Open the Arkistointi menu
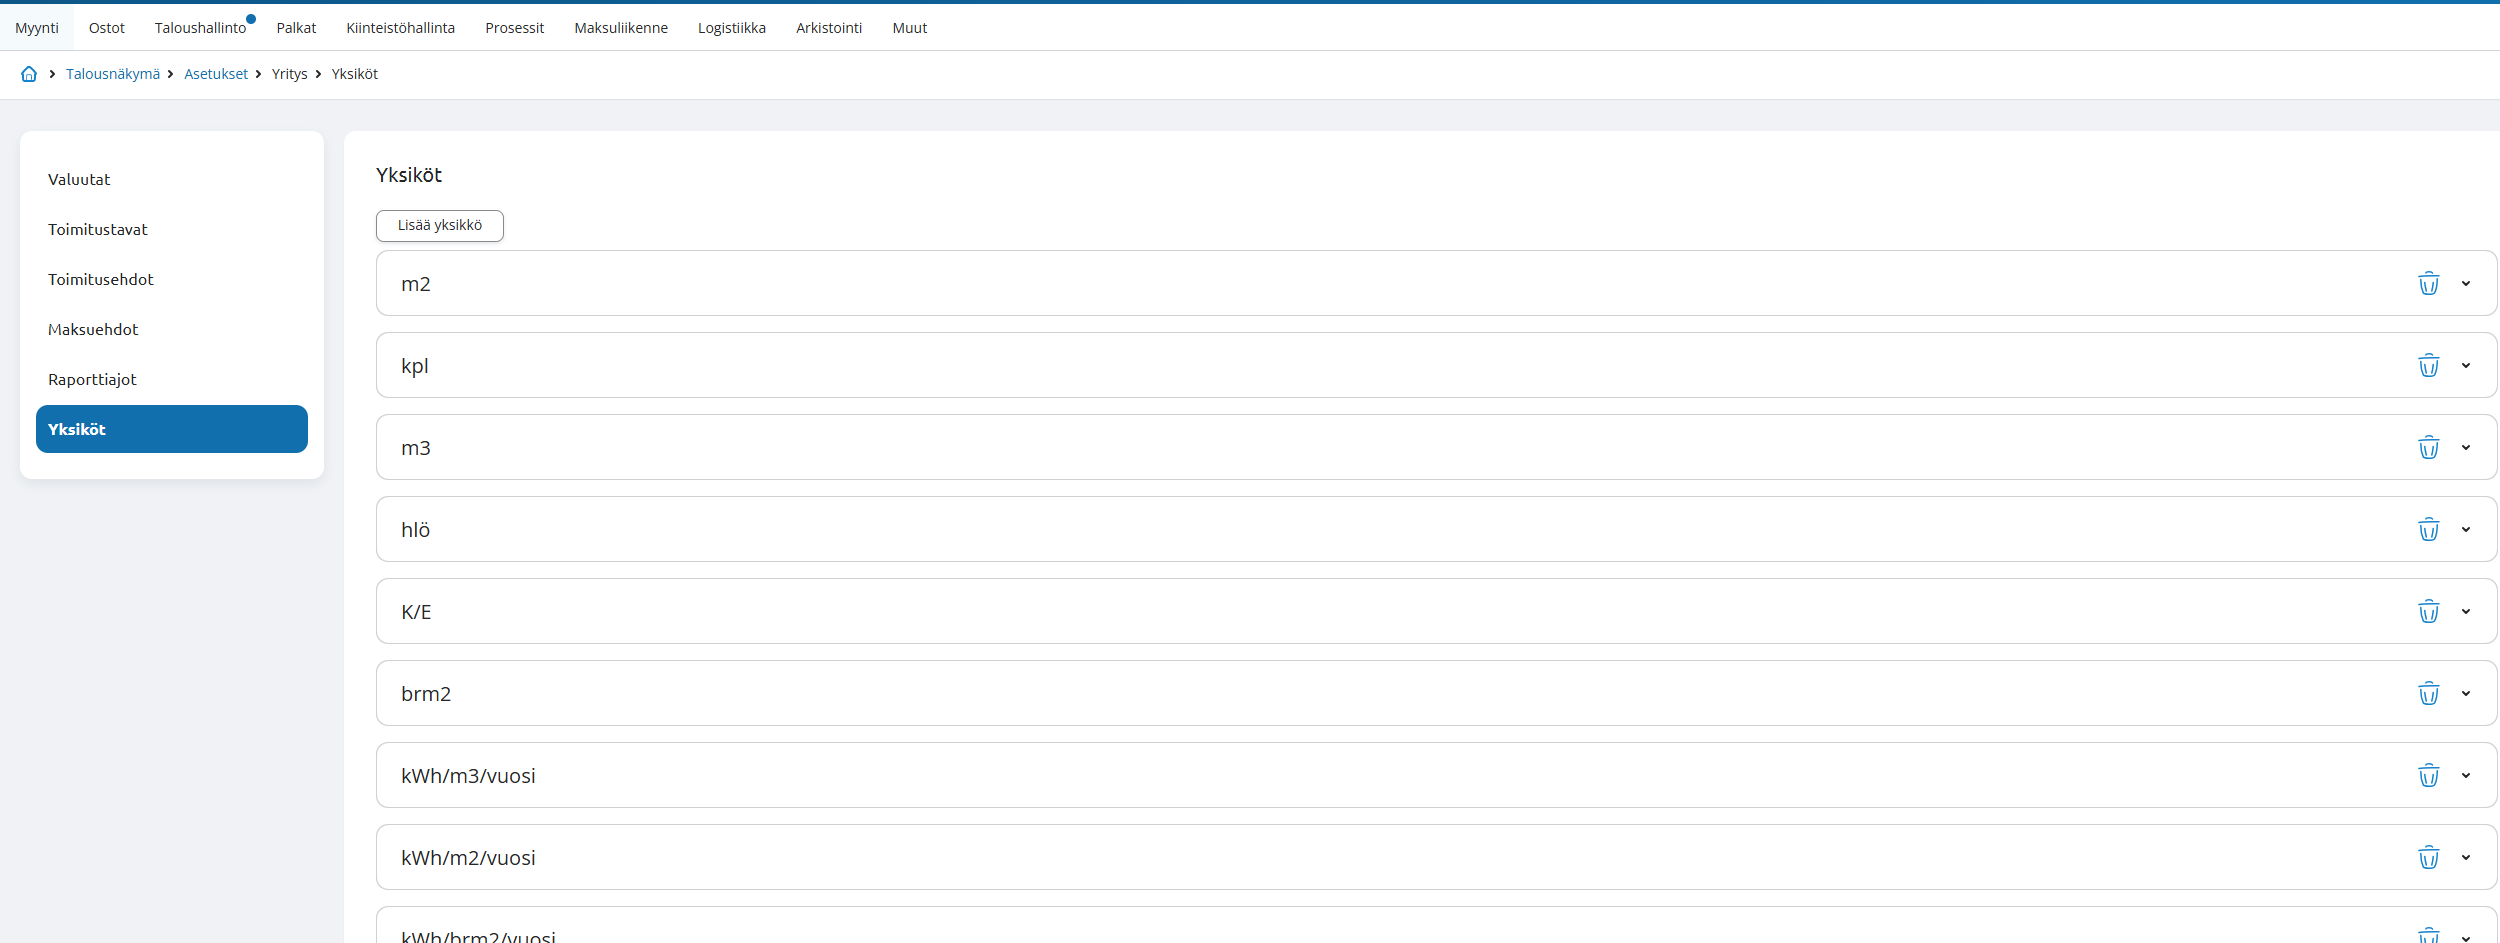Image resolution: width=2500 pixels, height=943 pixels. click(829, 28)
